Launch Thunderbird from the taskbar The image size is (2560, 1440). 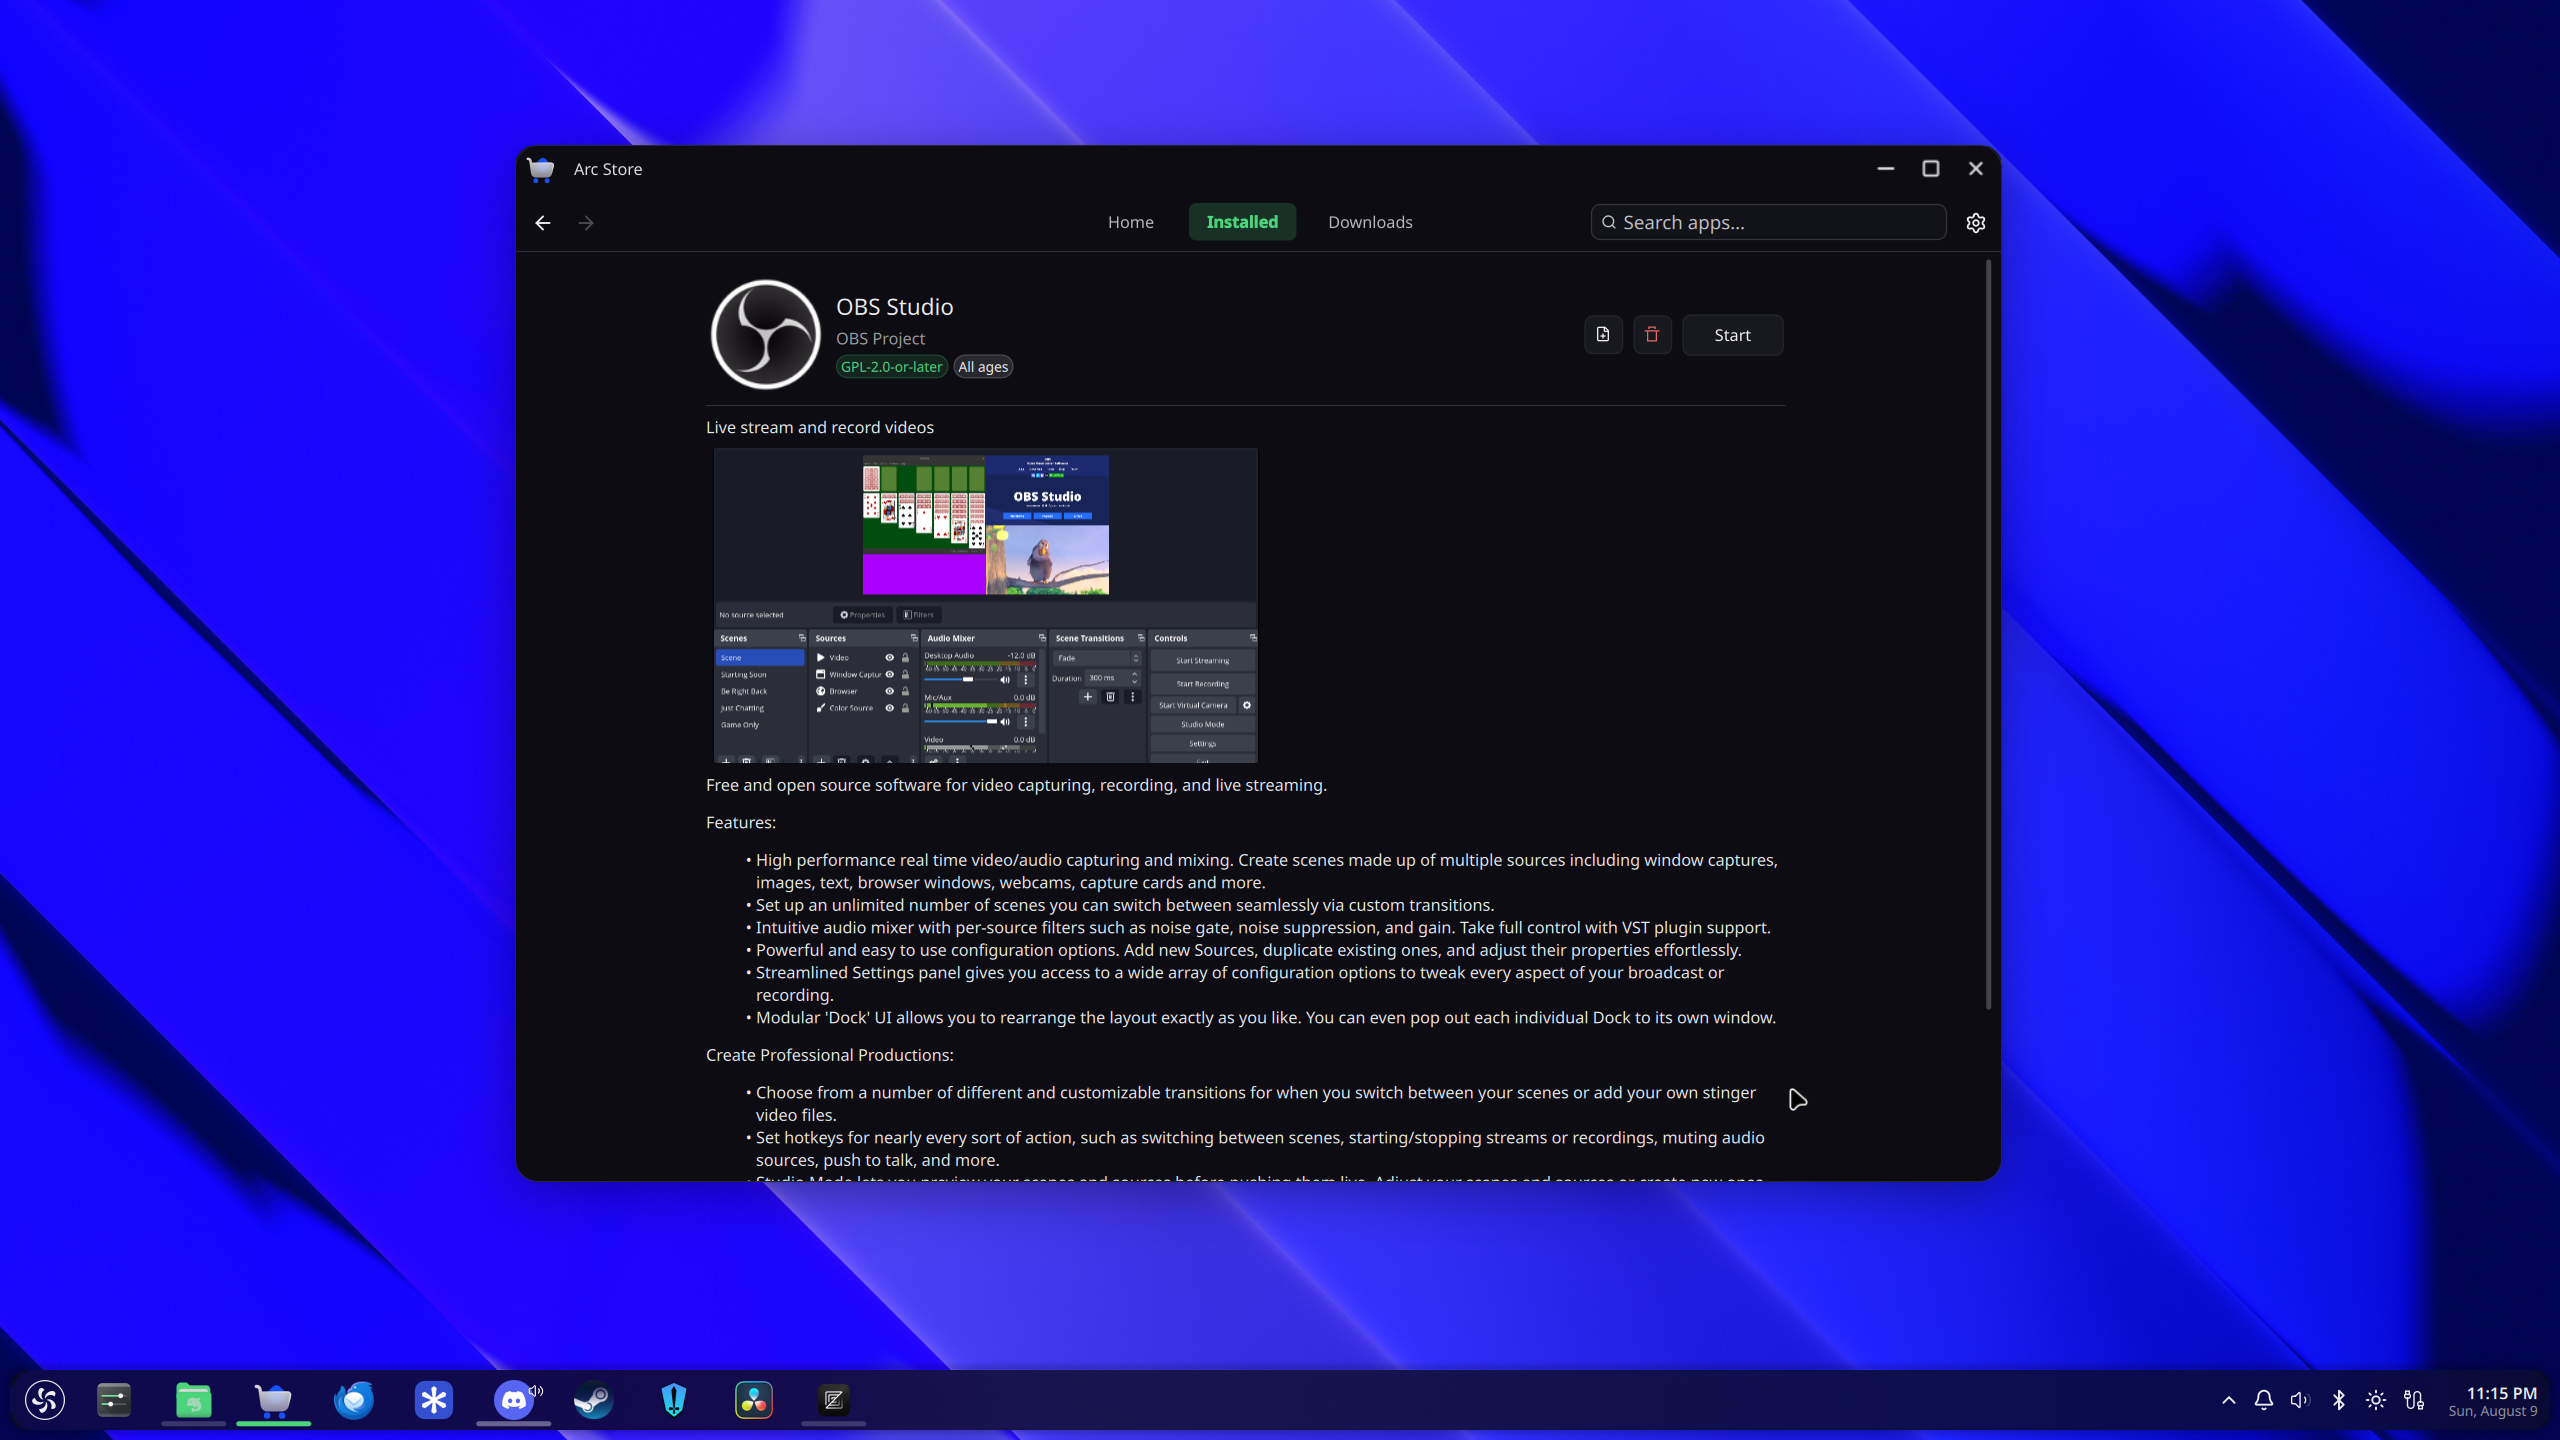point(354,1399)
